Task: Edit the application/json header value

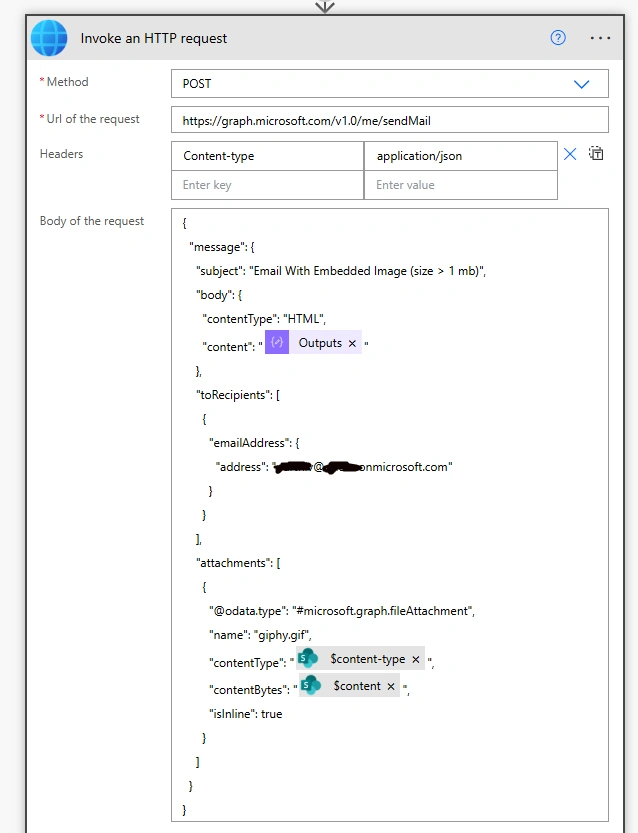Action: point(461,156)
